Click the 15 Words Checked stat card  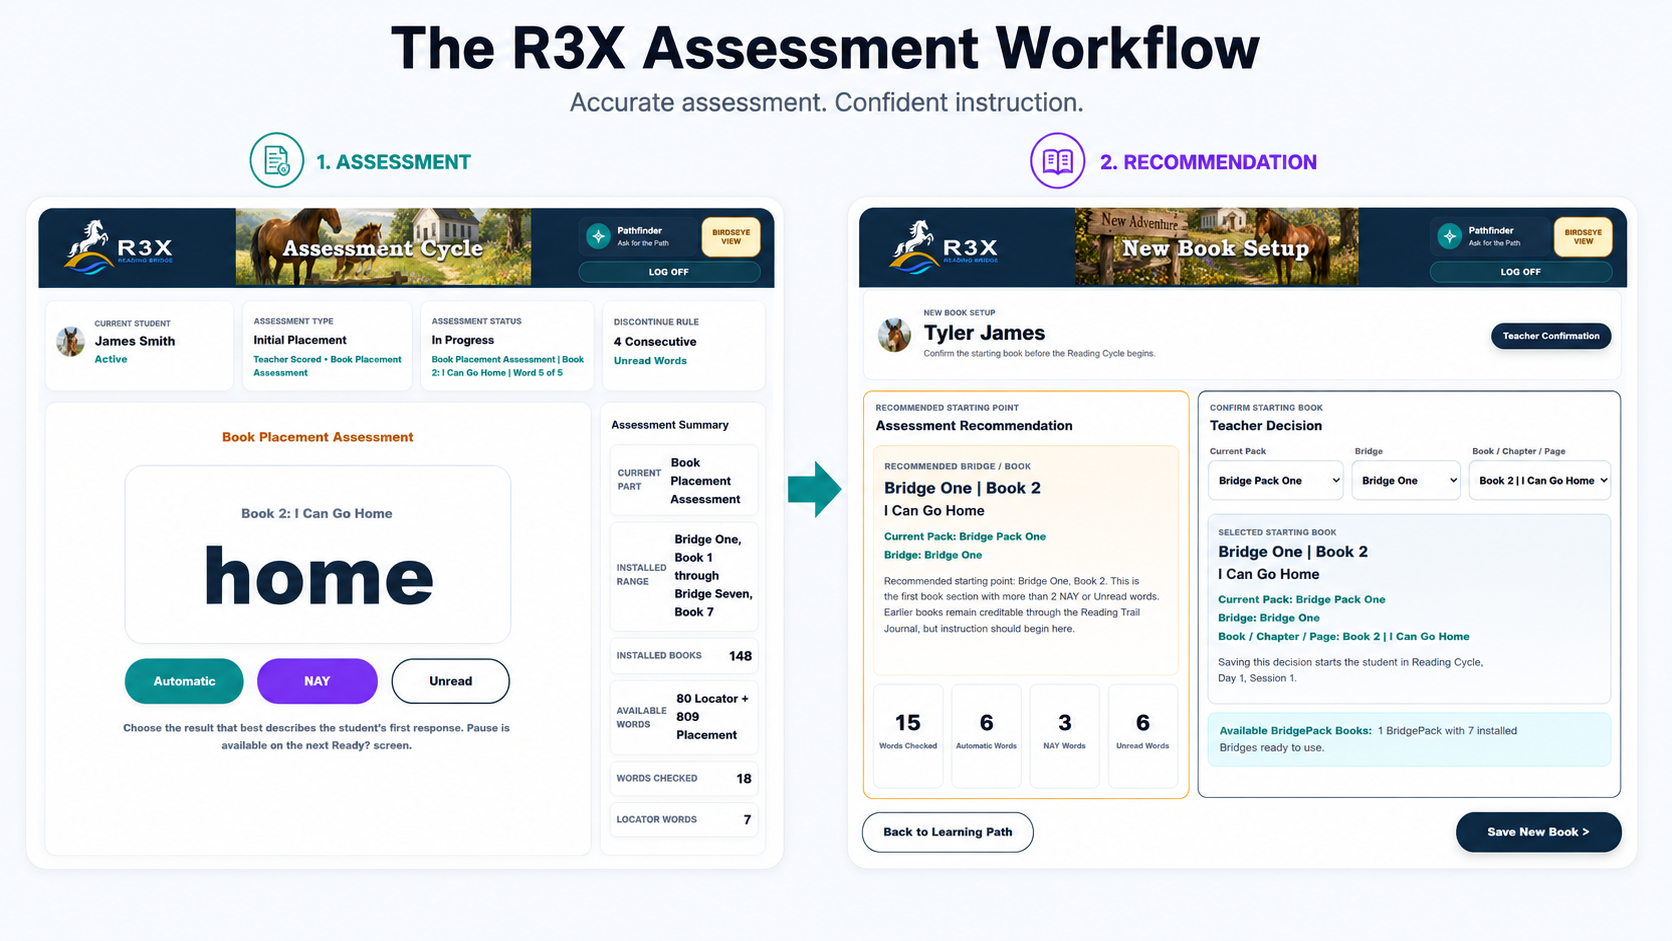pyautogui.click(x=908, y=735)
